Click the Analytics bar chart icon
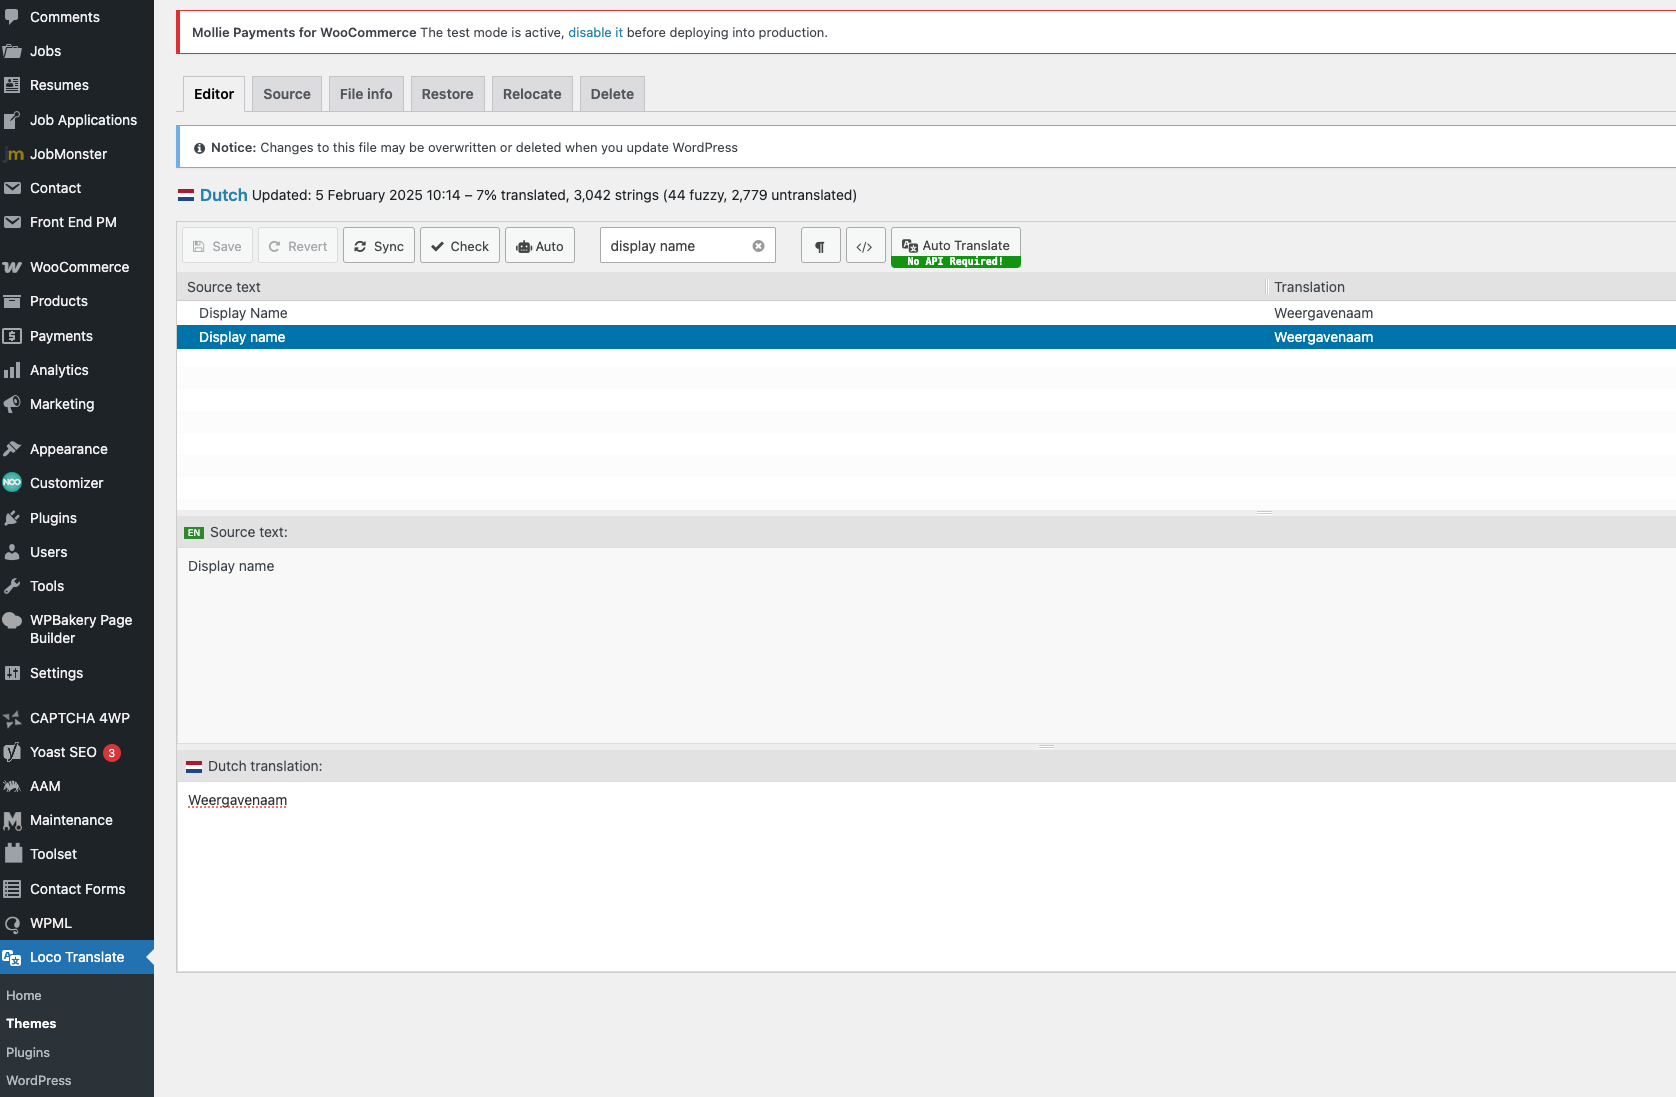Image resolution: width=1676 pixels, height=1097 pixels. click(12, 370)
